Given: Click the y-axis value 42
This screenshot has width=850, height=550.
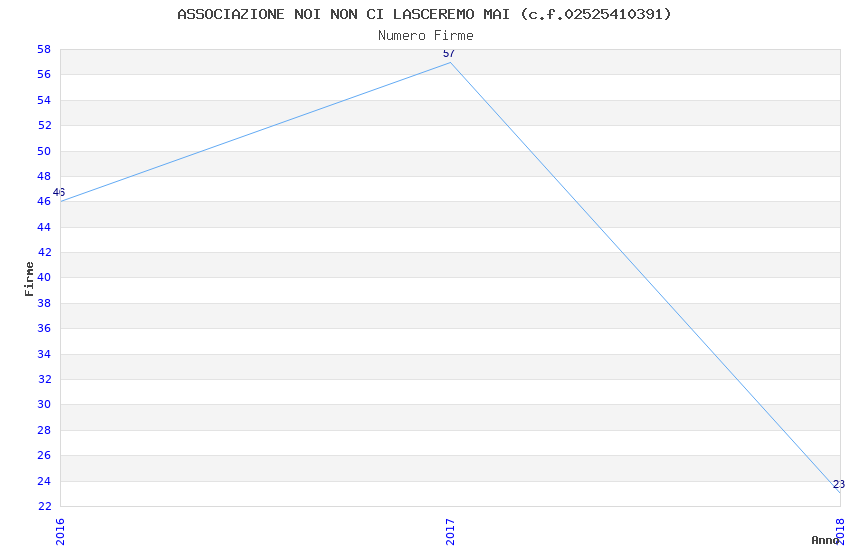Looking at the screenshot, I should pos(44,252).
